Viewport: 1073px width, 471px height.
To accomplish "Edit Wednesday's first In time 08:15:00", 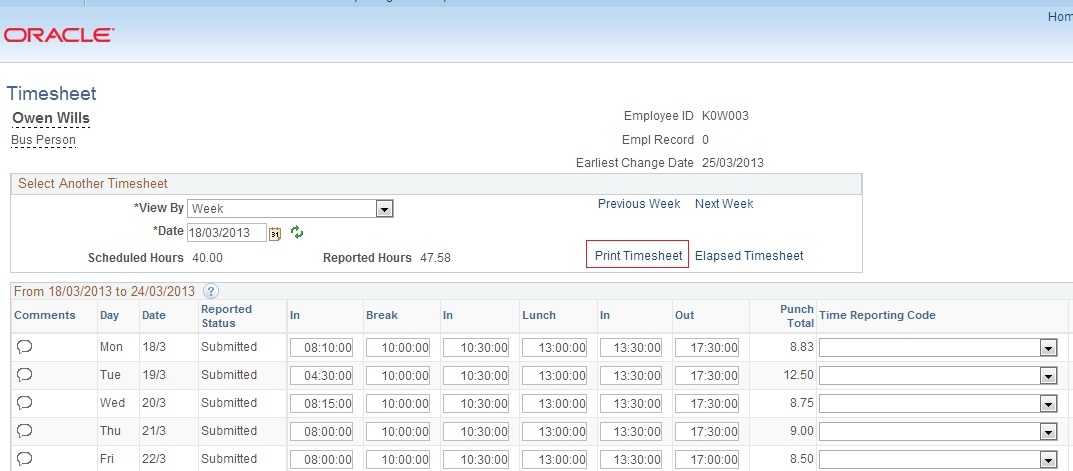I will coord(321,404).
